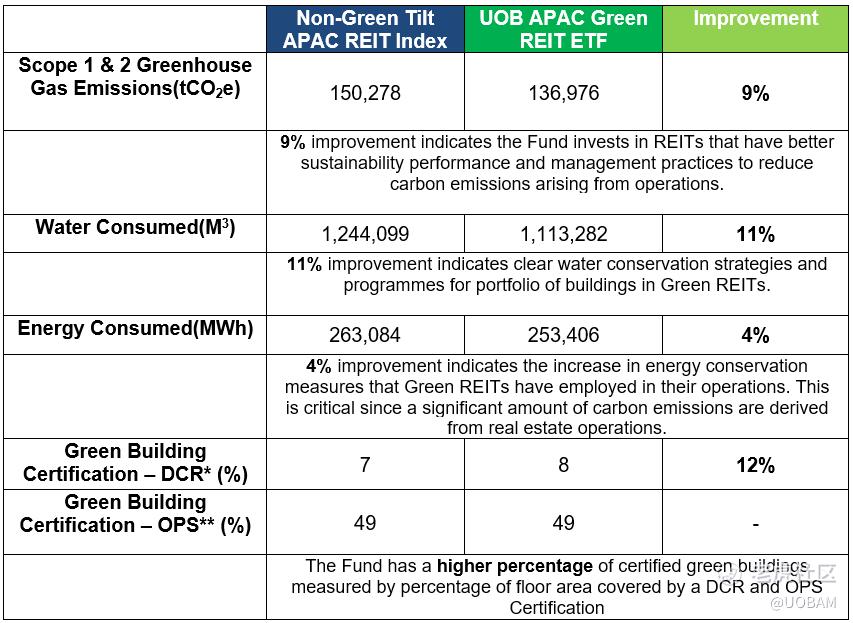Click the 'UOB APAC Green REIT ETF' header
This screenshot has width=853, height=623.
(x=563, y=29)
